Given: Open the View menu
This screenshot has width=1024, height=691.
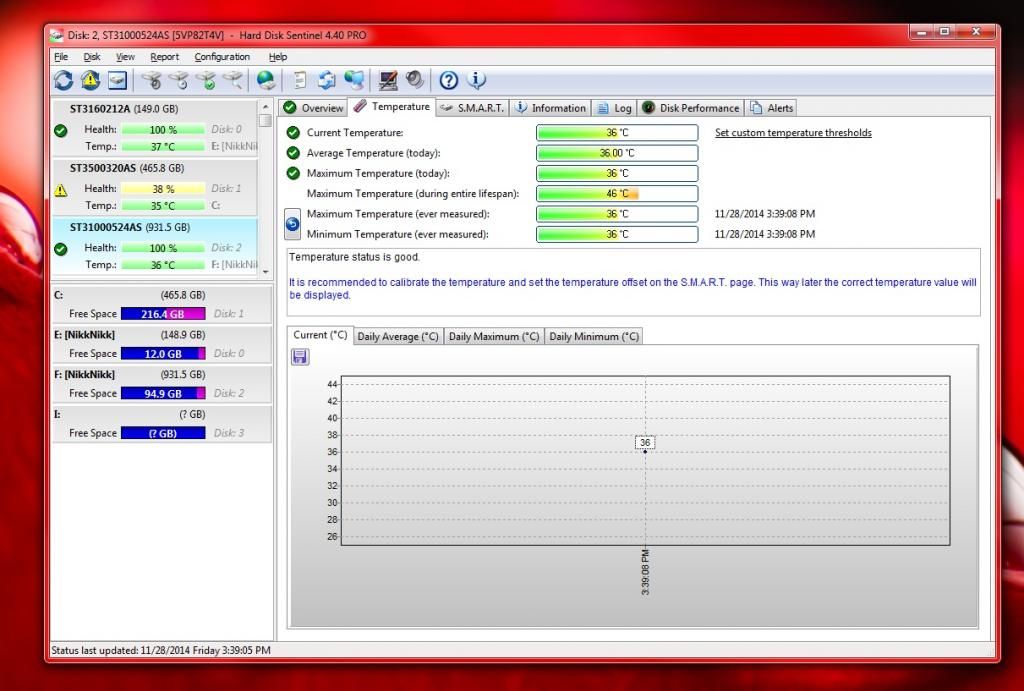Looking at the screenshot, I should point(125,57).
